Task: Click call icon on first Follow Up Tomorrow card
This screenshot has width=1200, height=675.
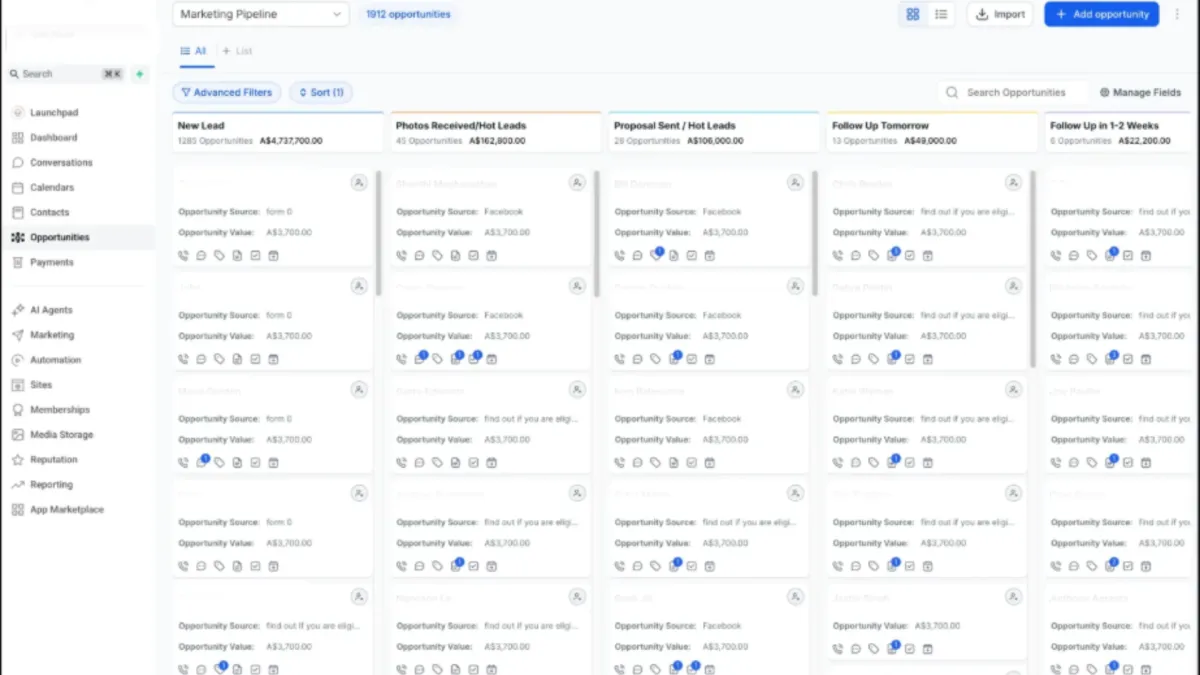Action: coord(837,256)
